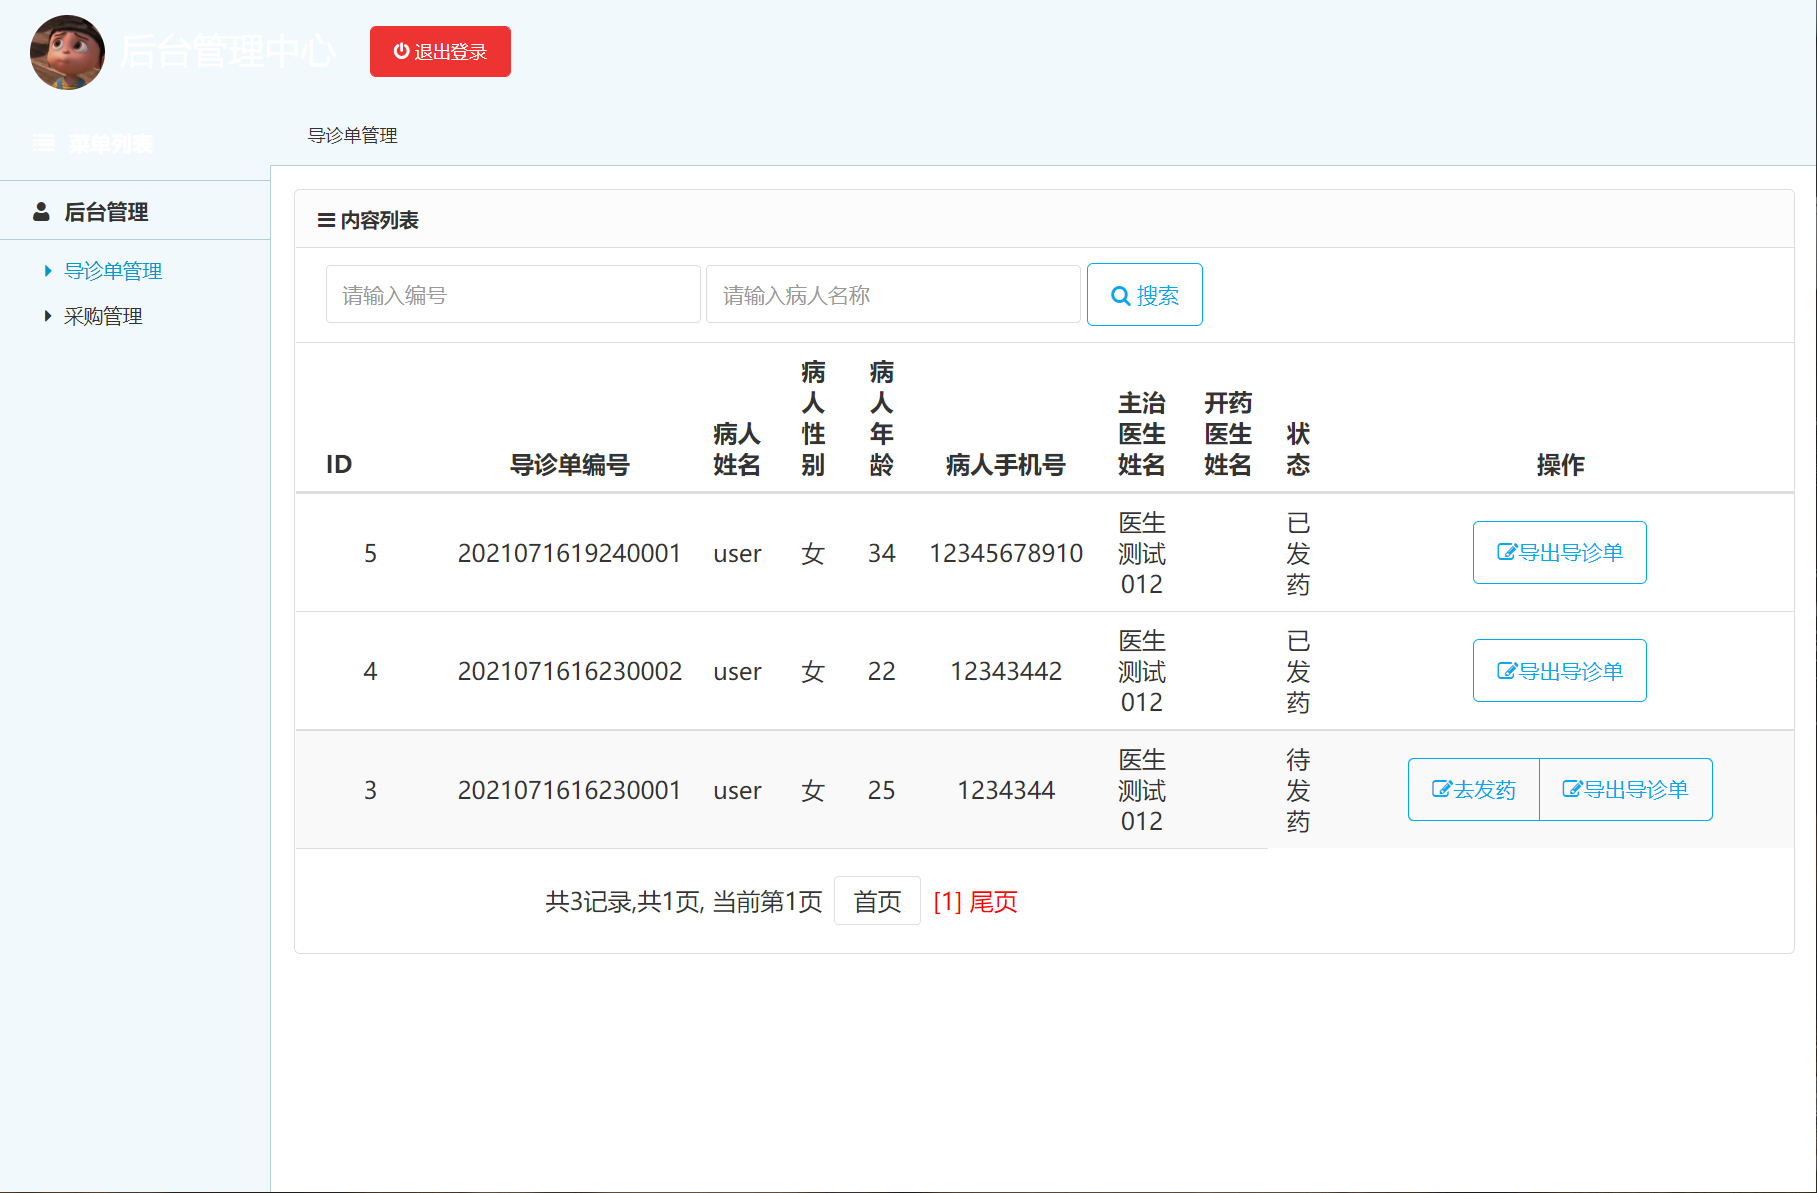The width and height of the screenshot is (1817, 1193).
Task: Click 去发药 for record ID 3
Action: (x=1474, y=790)
